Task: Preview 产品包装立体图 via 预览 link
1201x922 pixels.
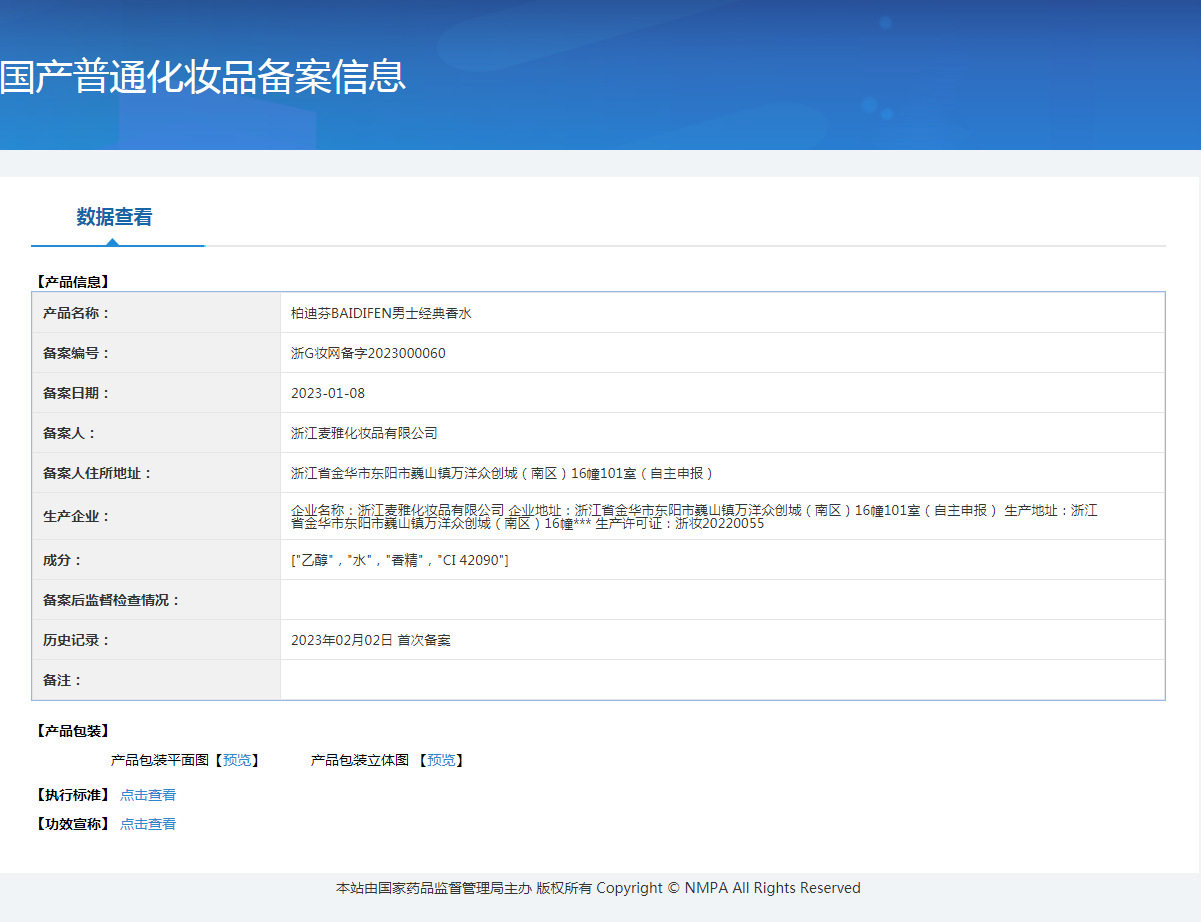Action: point(441,760)
